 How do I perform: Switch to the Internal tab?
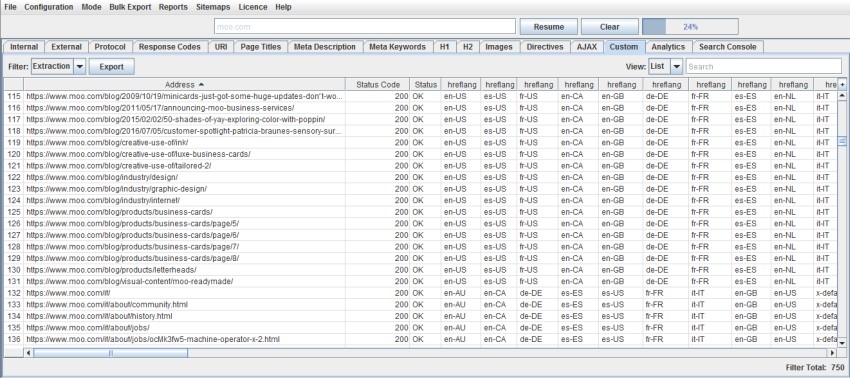click(24, 47)
